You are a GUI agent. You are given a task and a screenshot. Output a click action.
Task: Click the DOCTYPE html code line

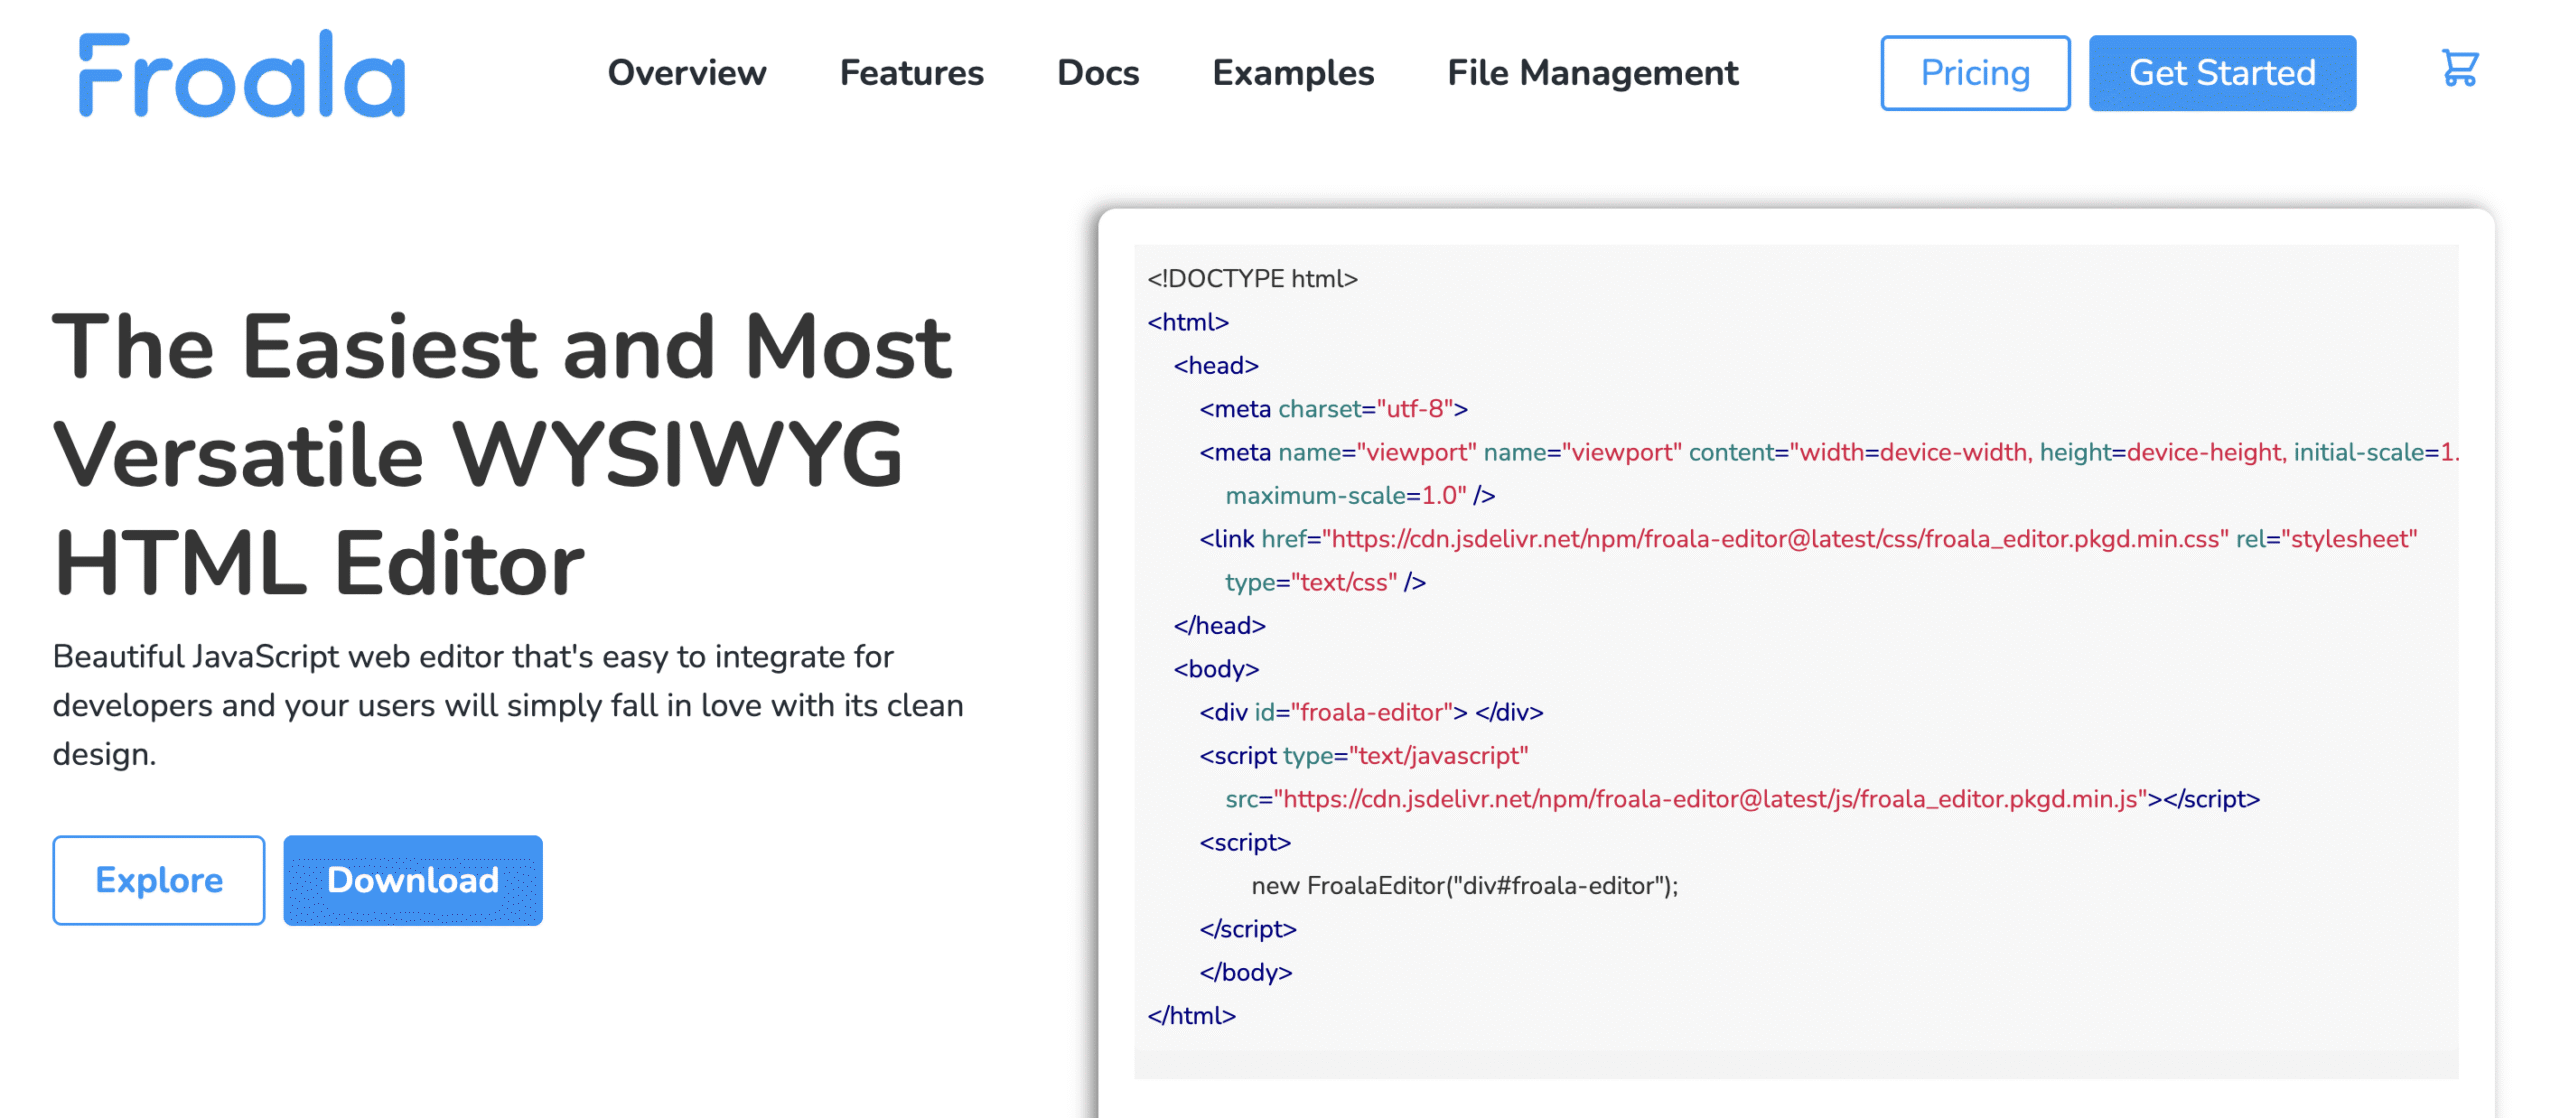point(1252,279)
